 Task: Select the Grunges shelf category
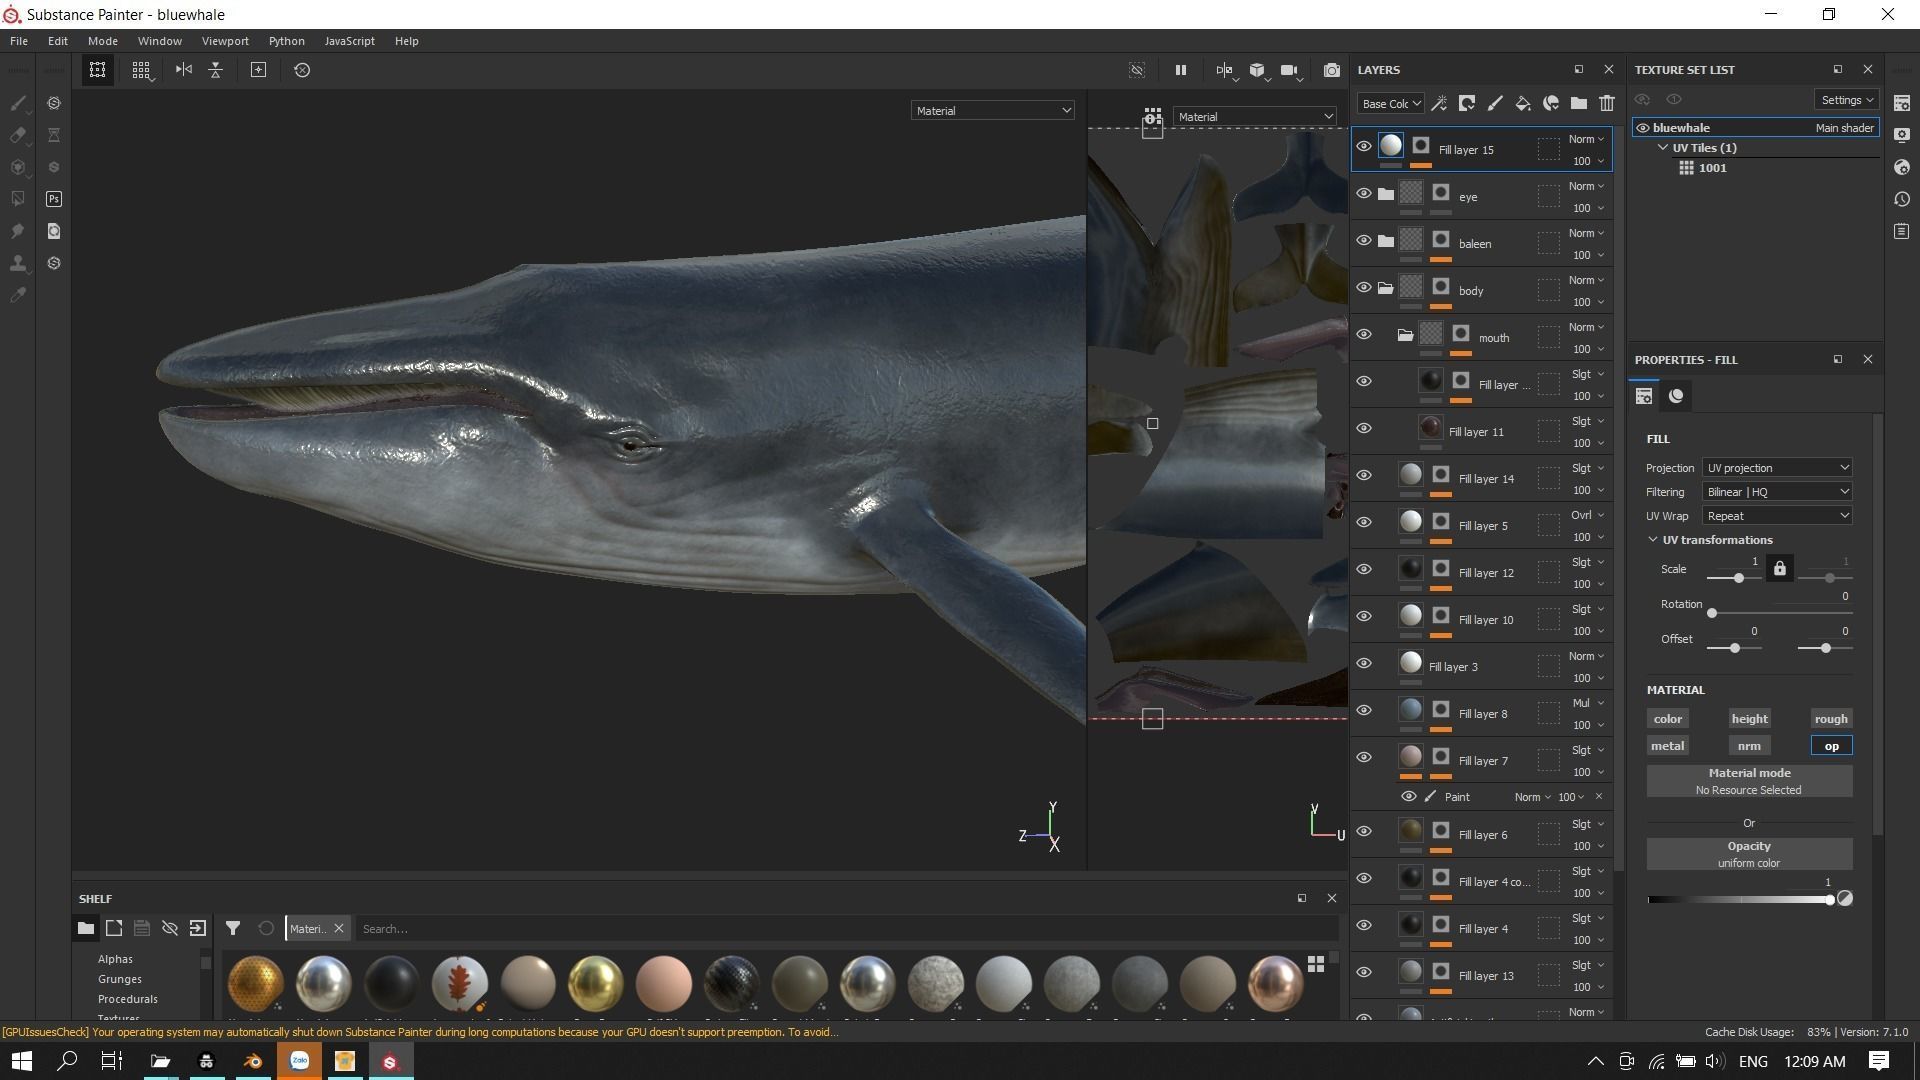120,980
